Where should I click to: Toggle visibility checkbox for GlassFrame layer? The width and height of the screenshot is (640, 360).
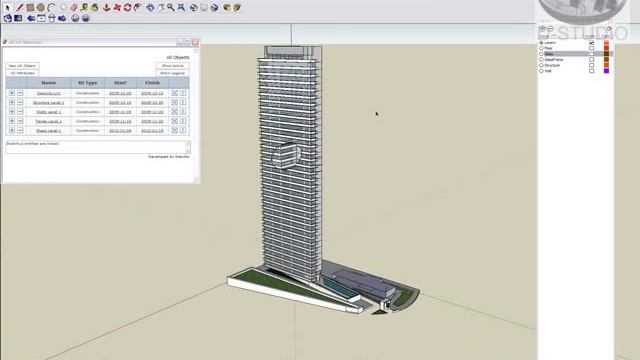[591, 60]
